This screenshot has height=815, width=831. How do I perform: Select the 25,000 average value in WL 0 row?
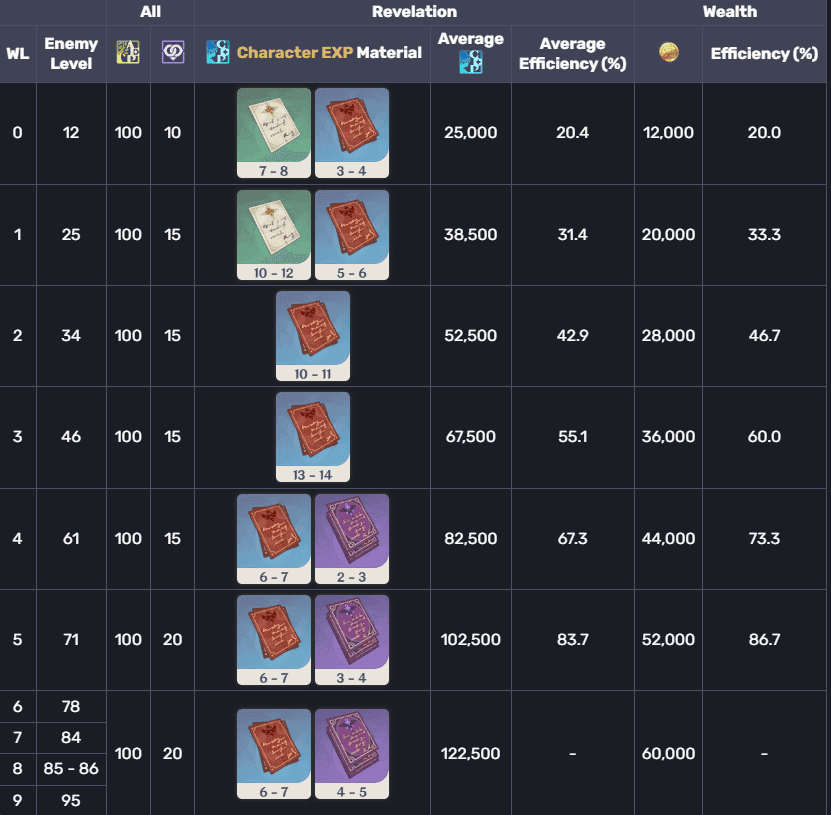470,132
